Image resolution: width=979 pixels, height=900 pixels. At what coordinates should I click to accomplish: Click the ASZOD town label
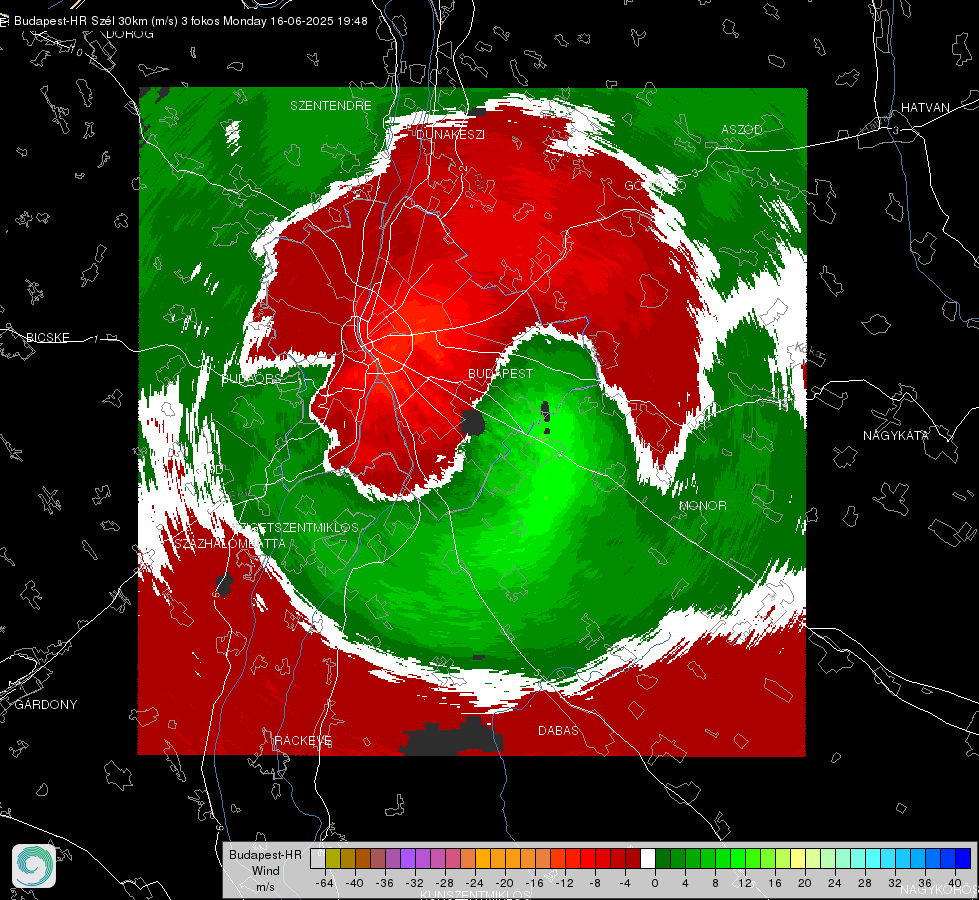[x=742, y=129]
